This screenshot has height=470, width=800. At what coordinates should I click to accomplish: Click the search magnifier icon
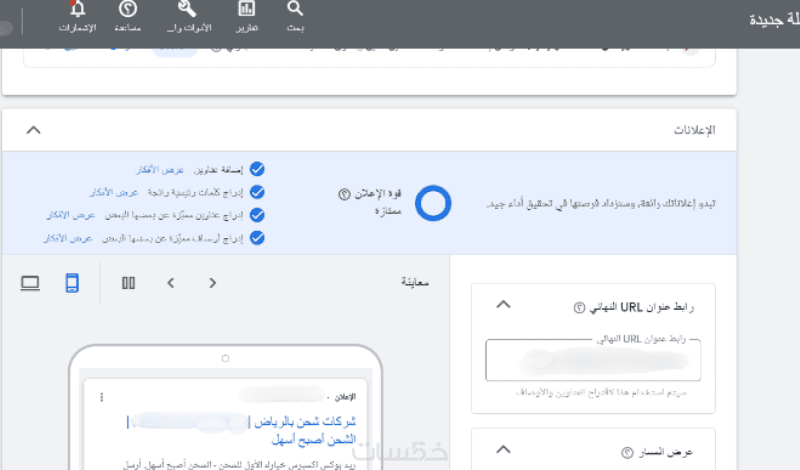click(295, 9)
